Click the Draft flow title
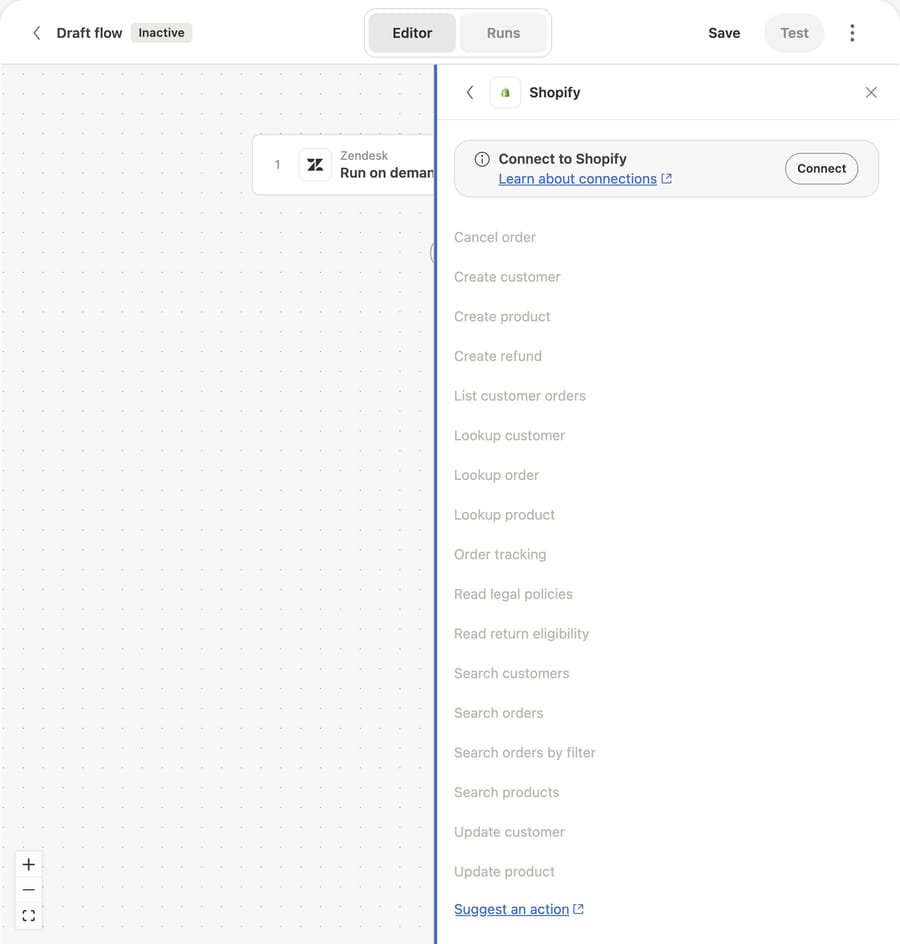The image size is (900, 944). pyautogui.click(x=89, y=33)
